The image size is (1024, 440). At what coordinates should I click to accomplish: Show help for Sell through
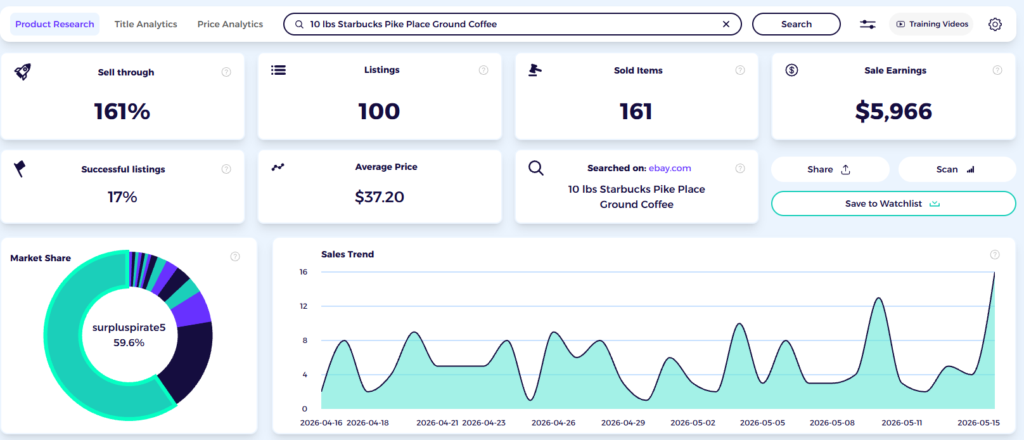click(226, 72)
